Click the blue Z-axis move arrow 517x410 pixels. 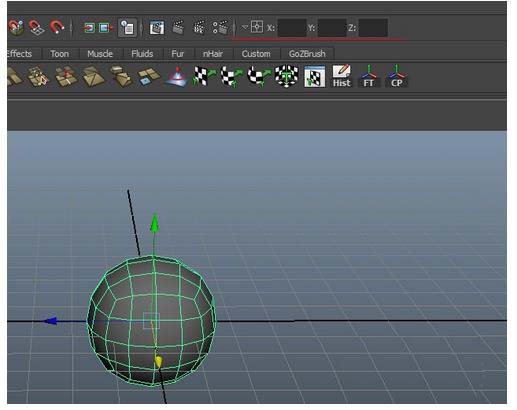pos(51,321)
